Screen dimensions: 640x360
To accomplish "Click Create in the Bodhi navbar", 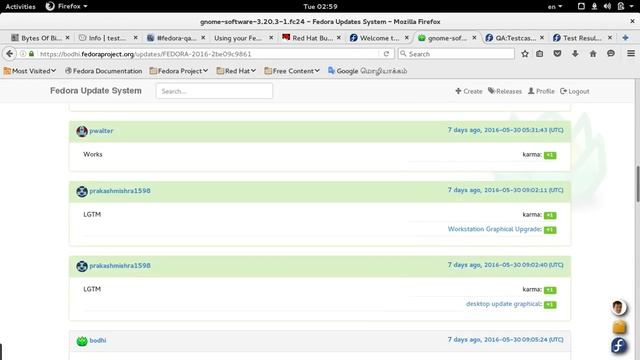I will pyautogui.click(x=469, y=91).
